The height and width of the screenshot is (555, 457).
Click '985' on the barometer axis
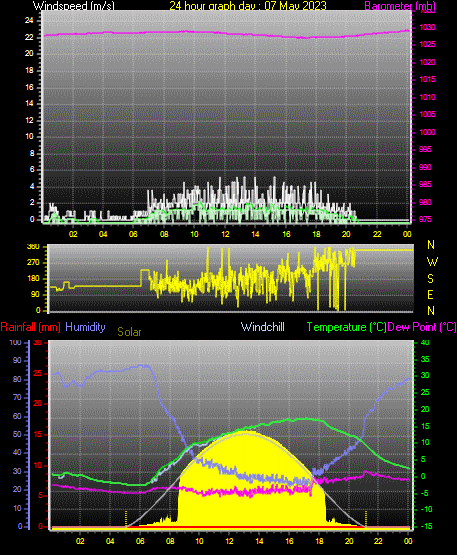tap(425, 184)
